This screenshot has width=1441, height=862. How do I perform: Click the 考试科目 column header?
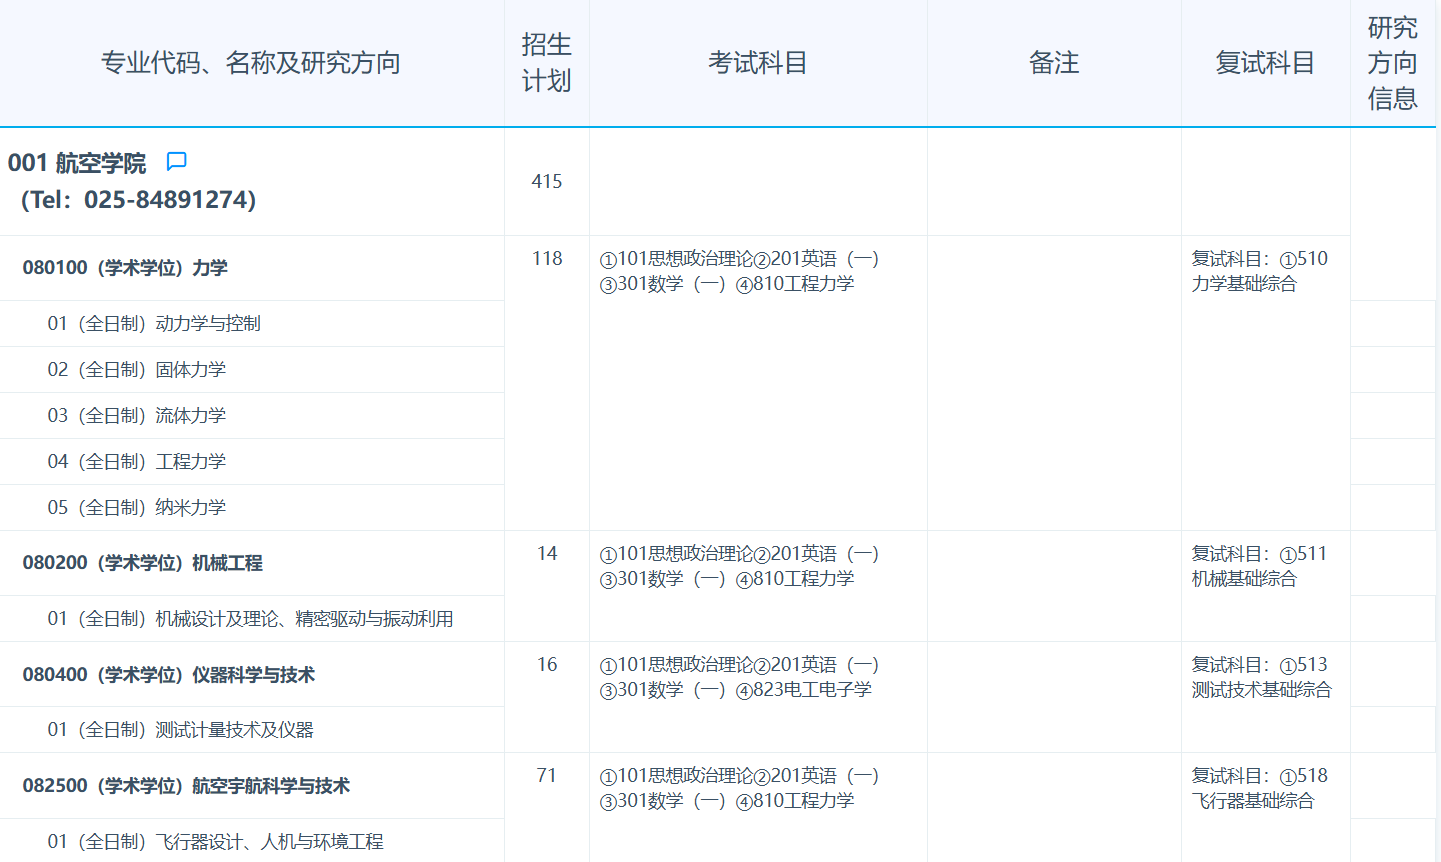tap(758, 62)
